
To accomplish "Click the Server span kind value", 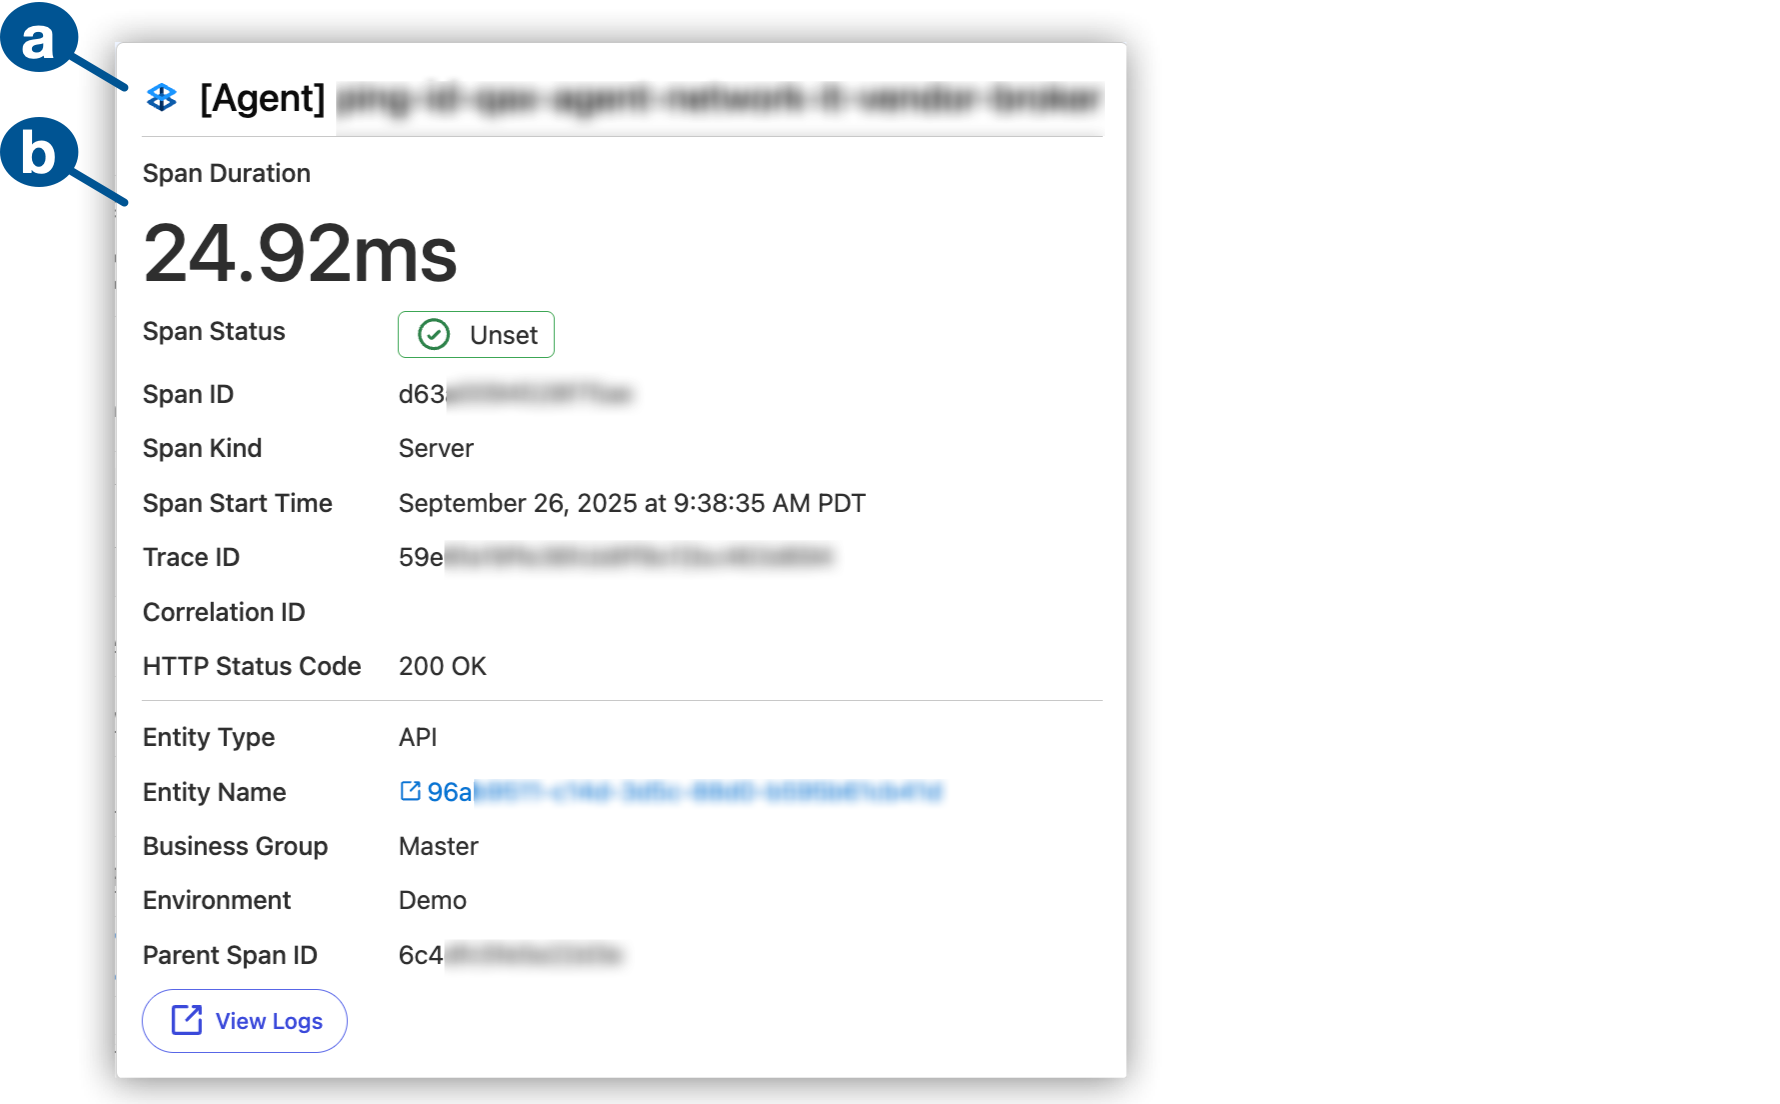I will 436,448.
